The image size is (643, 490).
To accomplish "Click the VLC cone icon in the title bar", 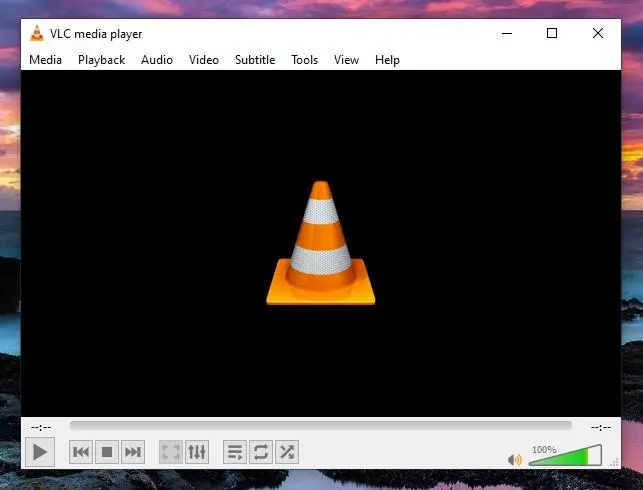I will point(37,33).
